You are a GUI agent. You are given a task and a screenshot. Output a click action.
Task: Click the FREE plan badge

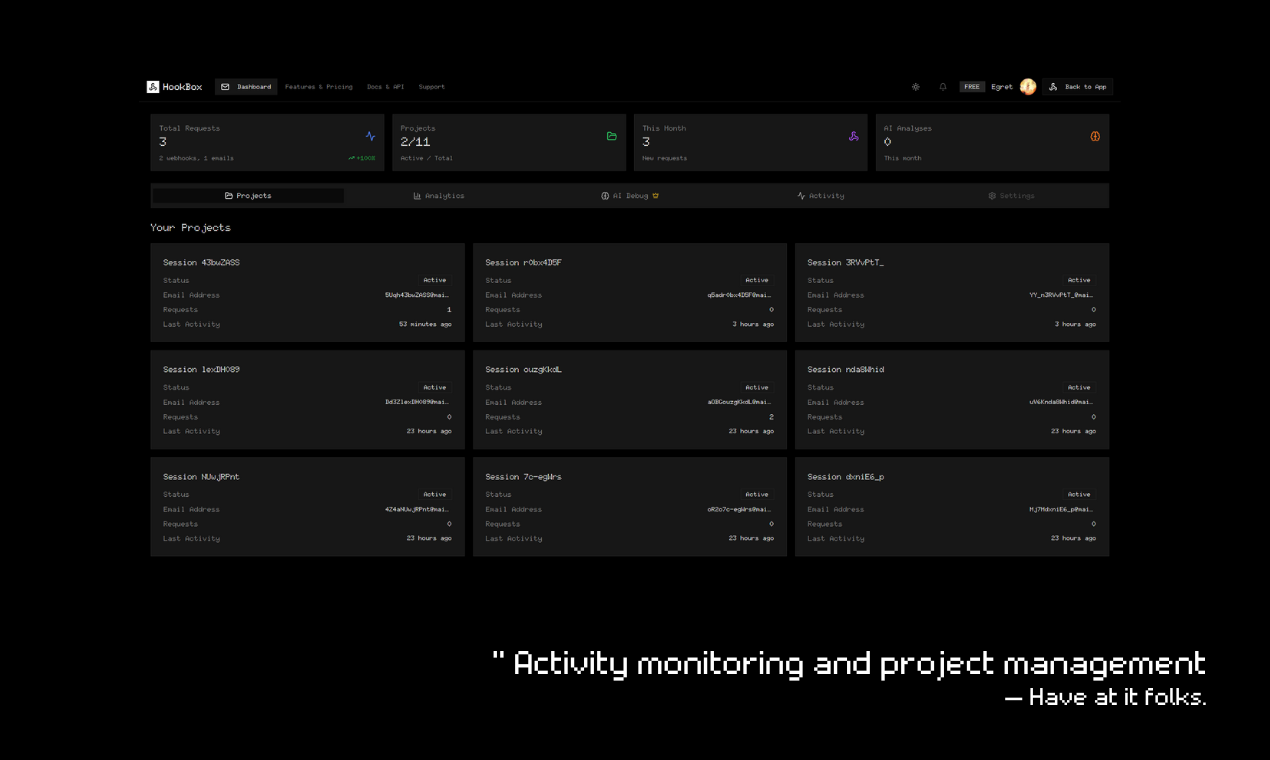coord(972,87)
